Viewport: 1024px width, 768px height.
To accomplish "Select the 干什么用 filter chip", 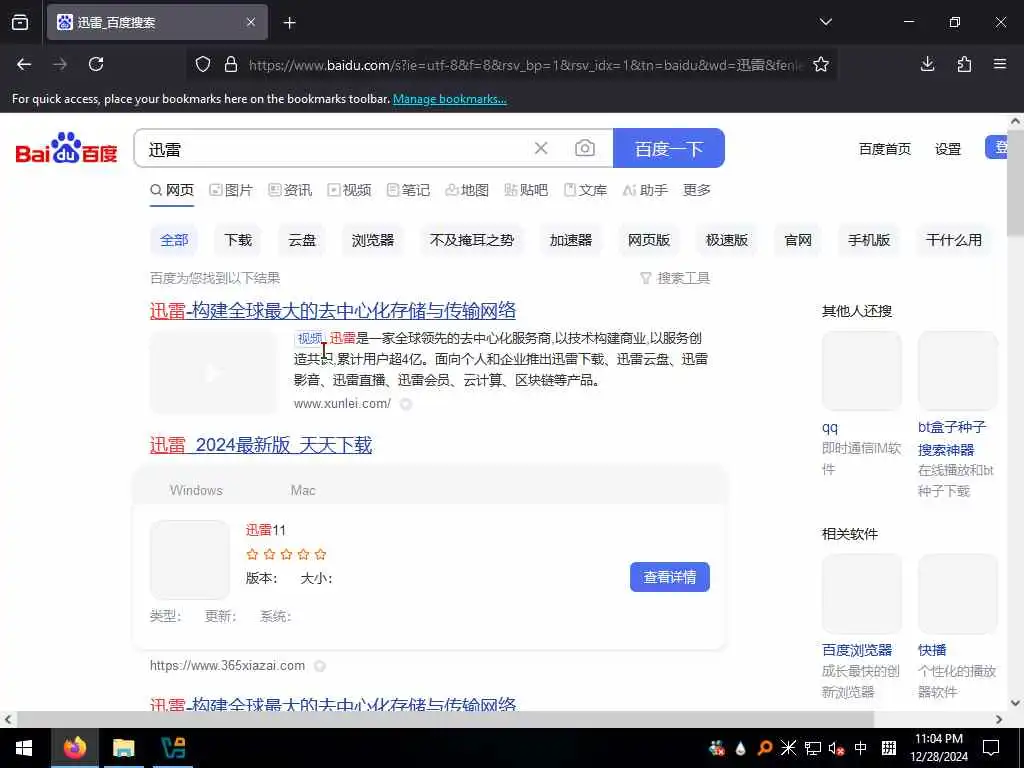I will coord(954,240).
